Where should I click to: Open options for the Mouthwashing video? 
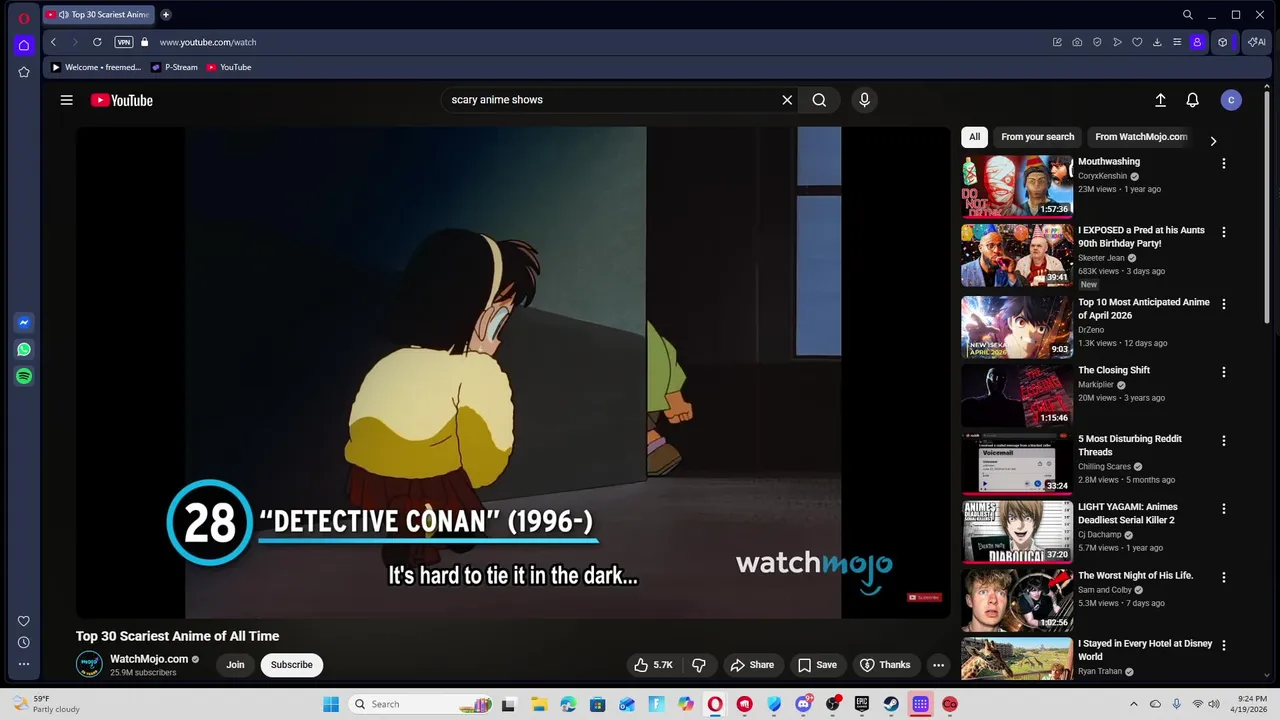[1223, 163]
